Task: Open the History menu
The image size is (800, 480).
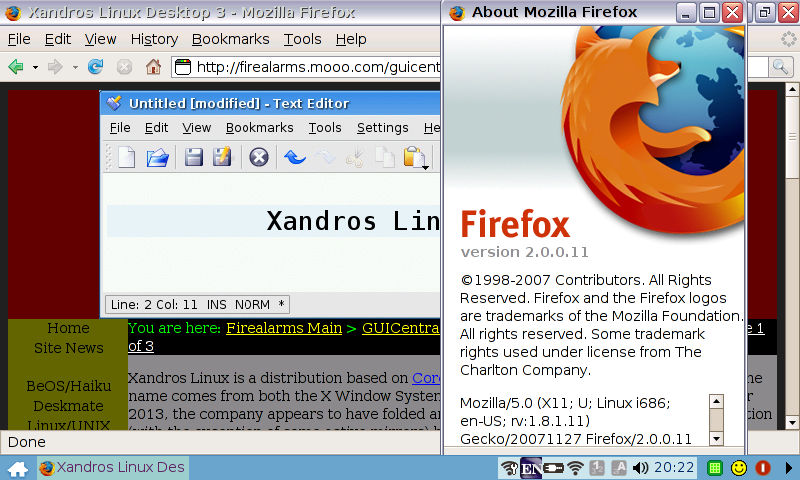Action: (x=154, y=39)
